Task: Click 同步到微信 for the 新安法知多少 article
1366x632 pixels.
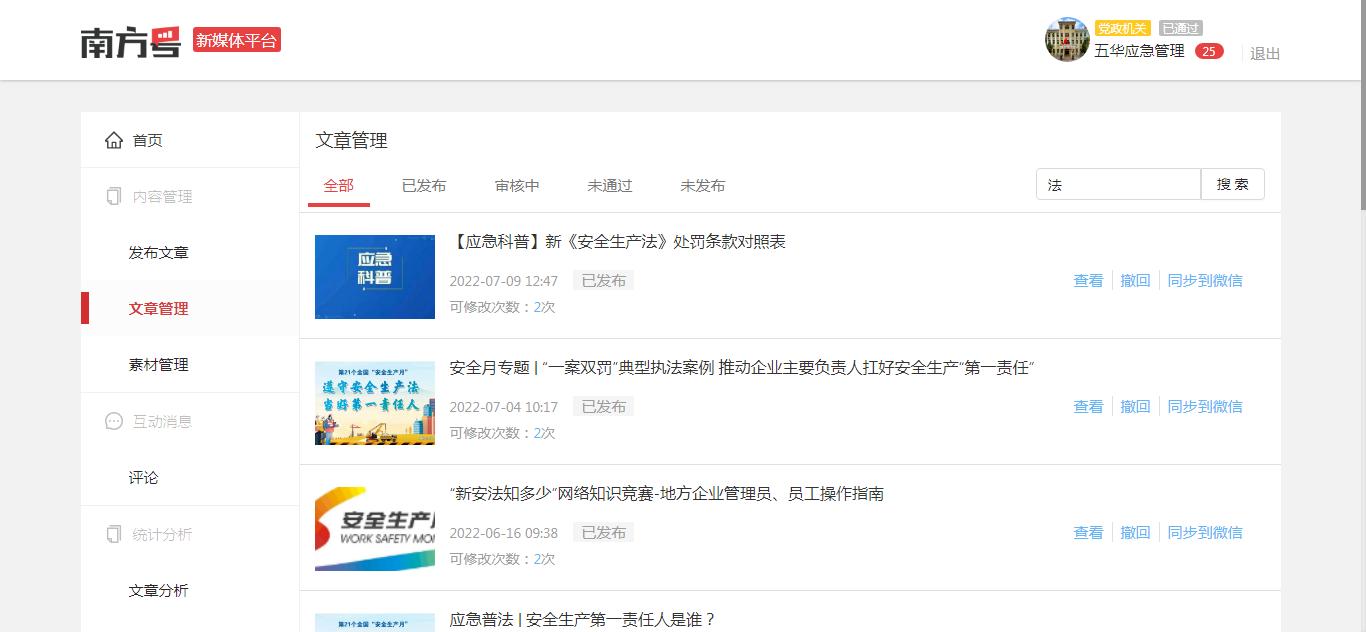Action: point(1205,533)
